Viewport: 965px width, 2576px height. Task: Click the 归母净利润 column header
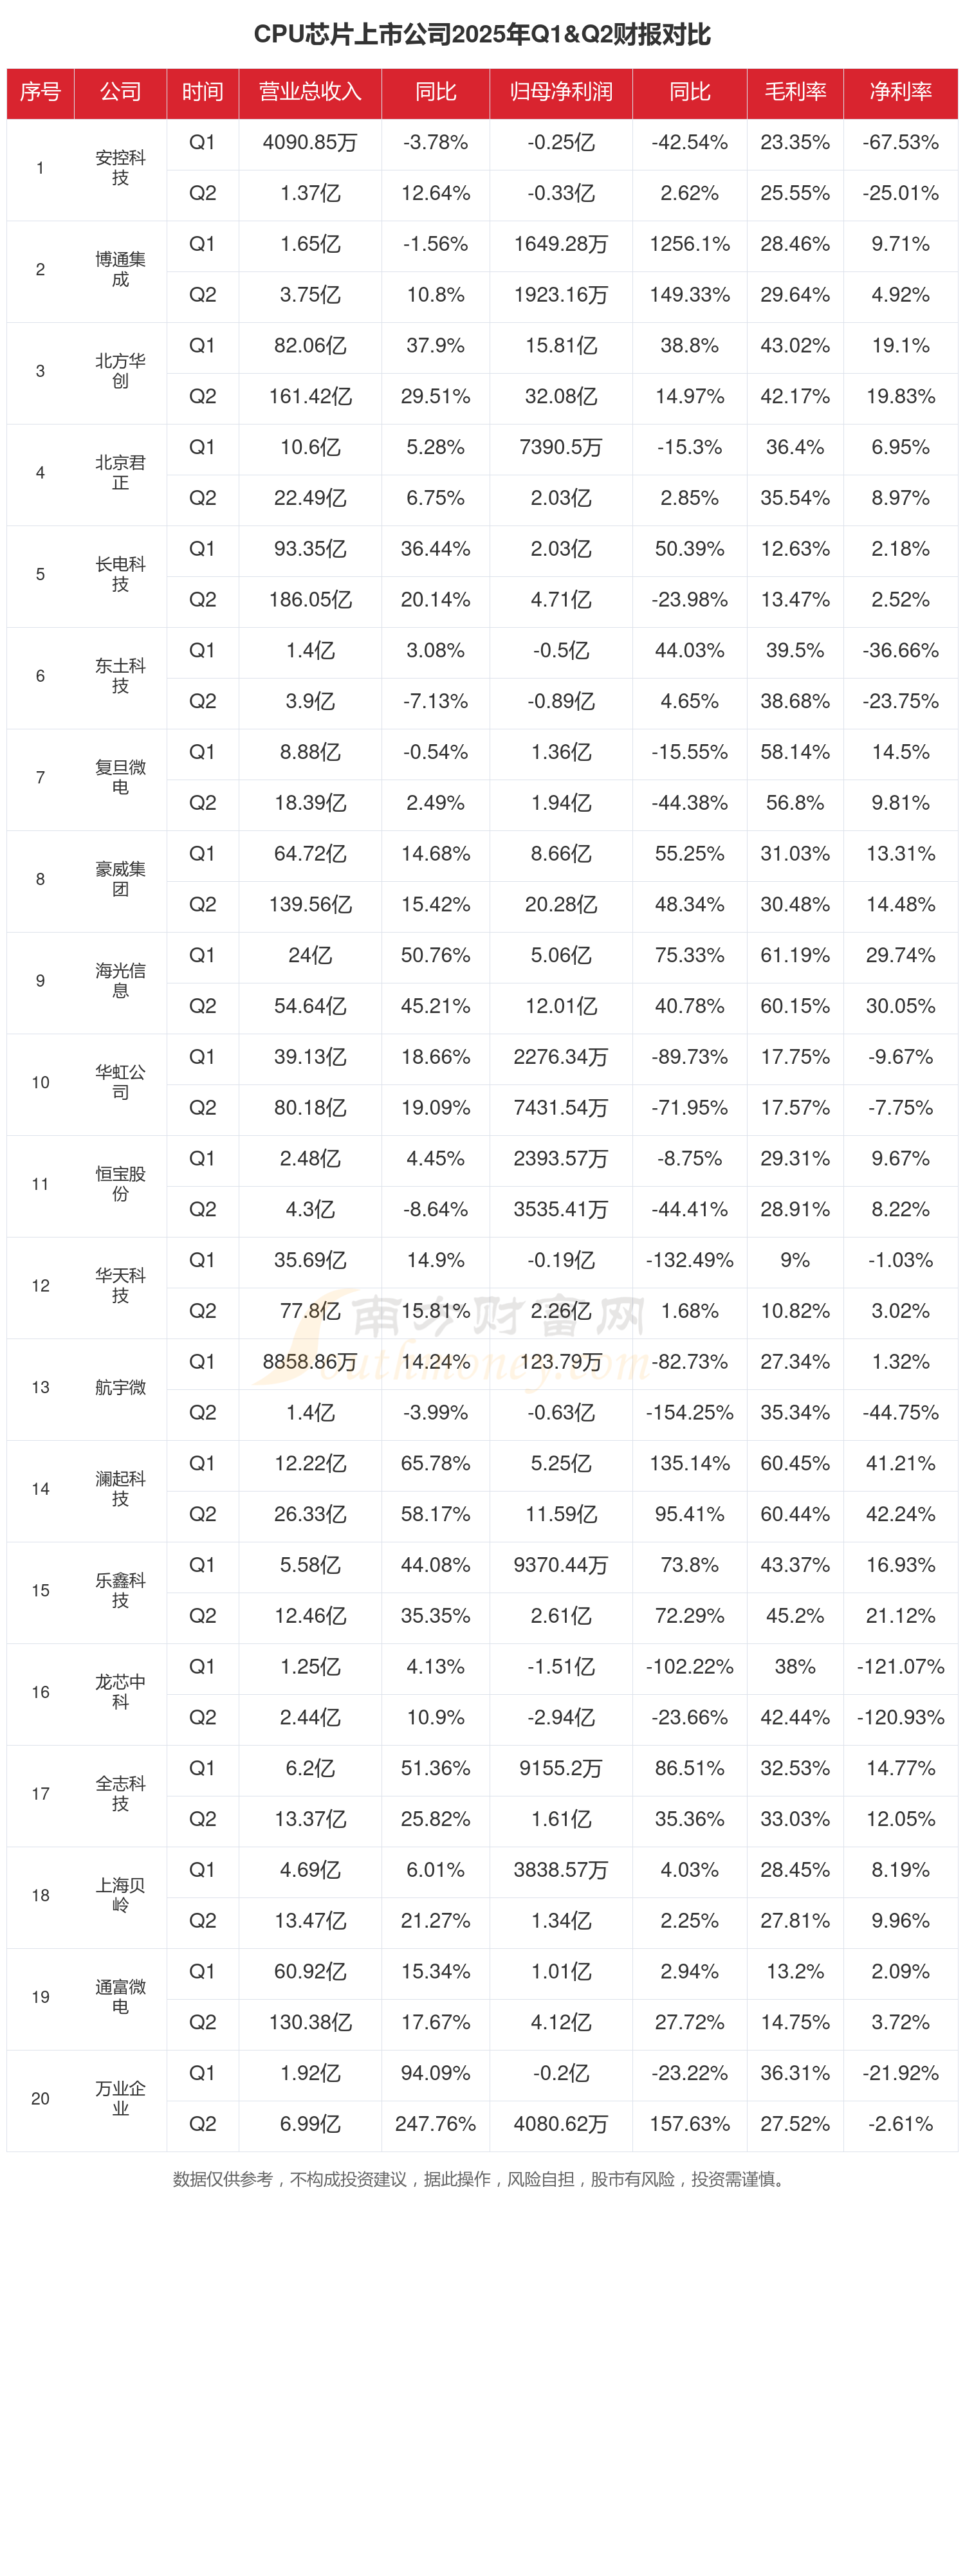560,92
